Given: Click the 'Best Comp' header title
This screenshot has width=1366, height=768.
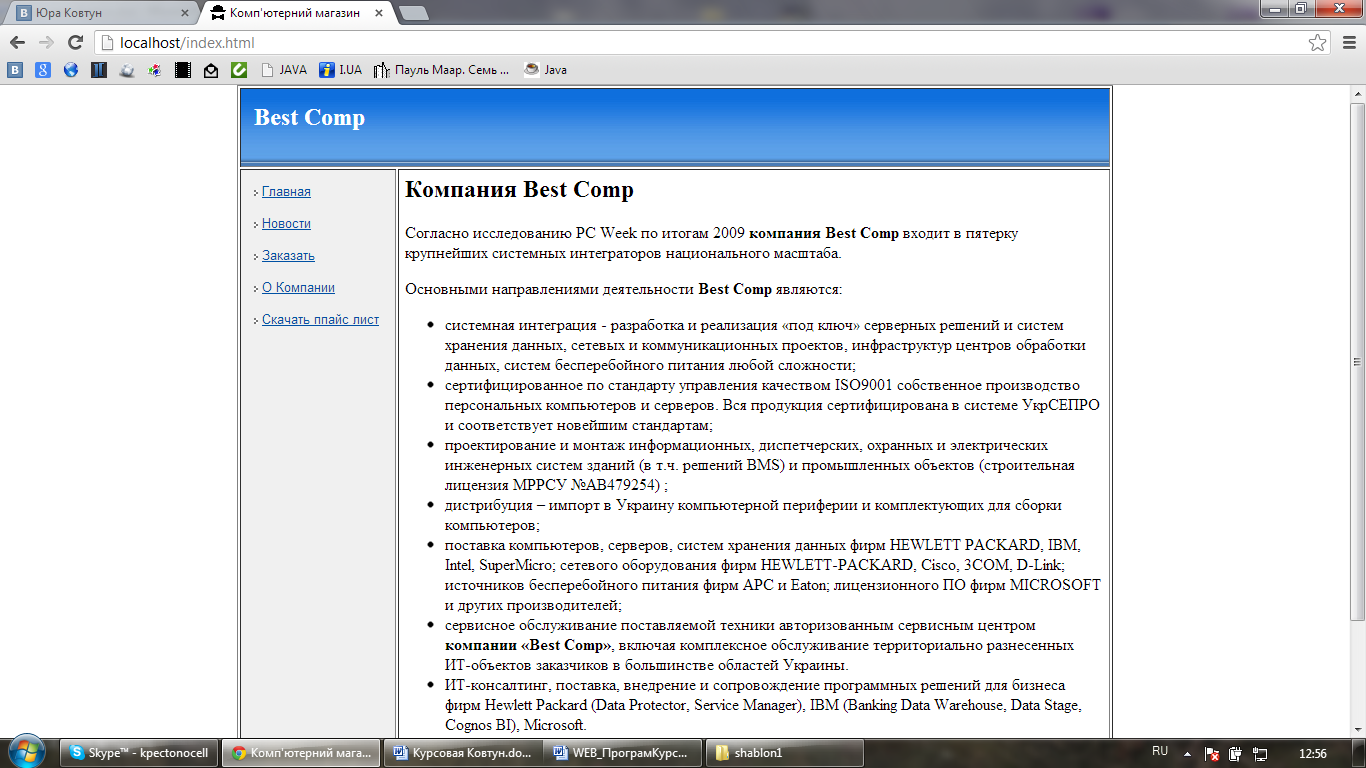Looking at the screenshot, I should pyautogui.click(x=309, y=118).
